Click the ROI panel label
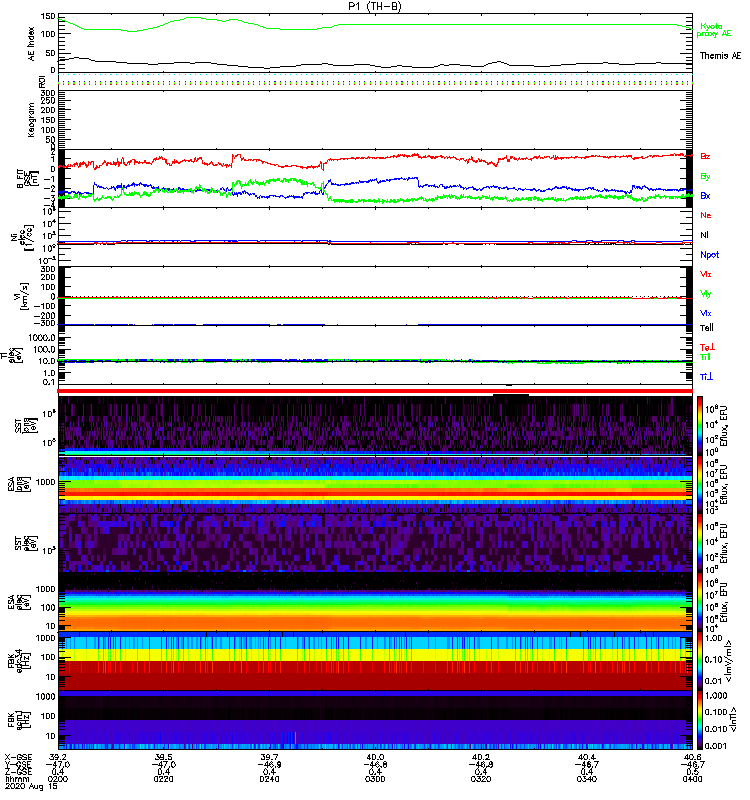 [x=42, y=81]
